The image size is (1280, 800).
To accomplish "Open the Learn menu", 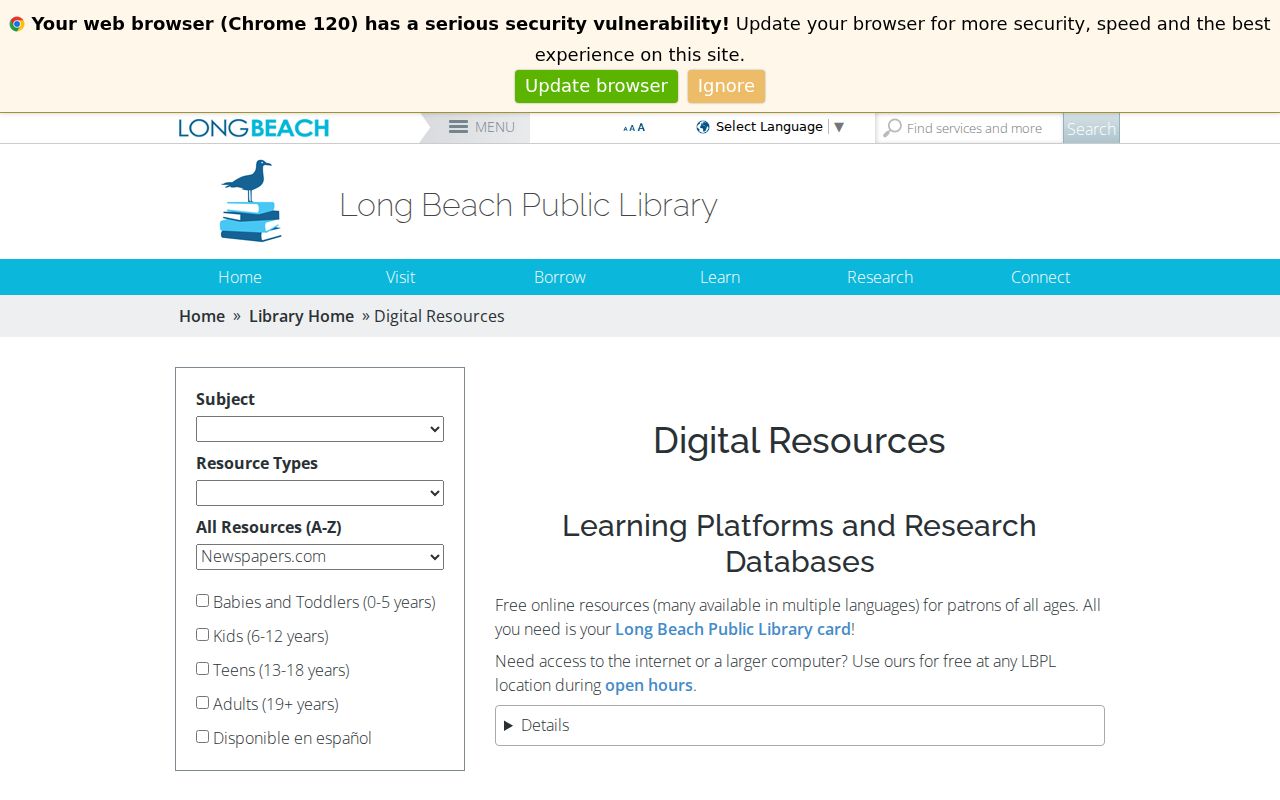I will (720, 277).
